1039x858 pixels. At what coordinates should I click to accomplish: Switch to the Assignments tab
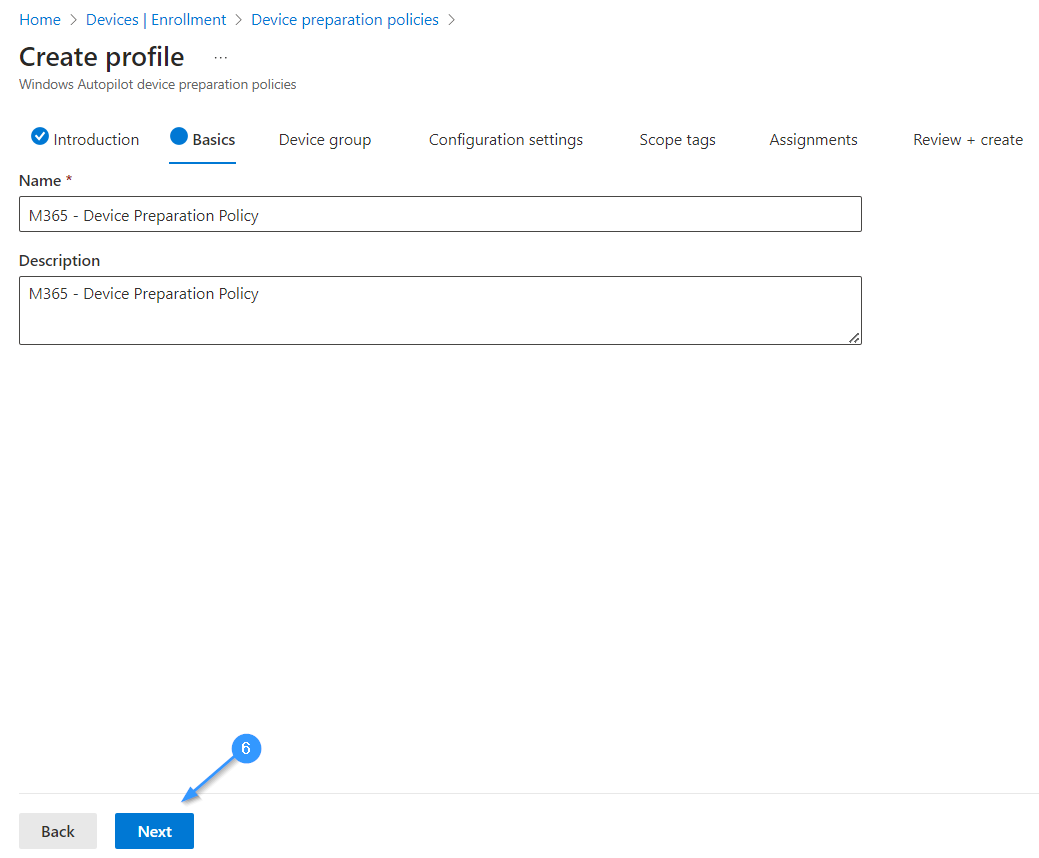(813, 140)
